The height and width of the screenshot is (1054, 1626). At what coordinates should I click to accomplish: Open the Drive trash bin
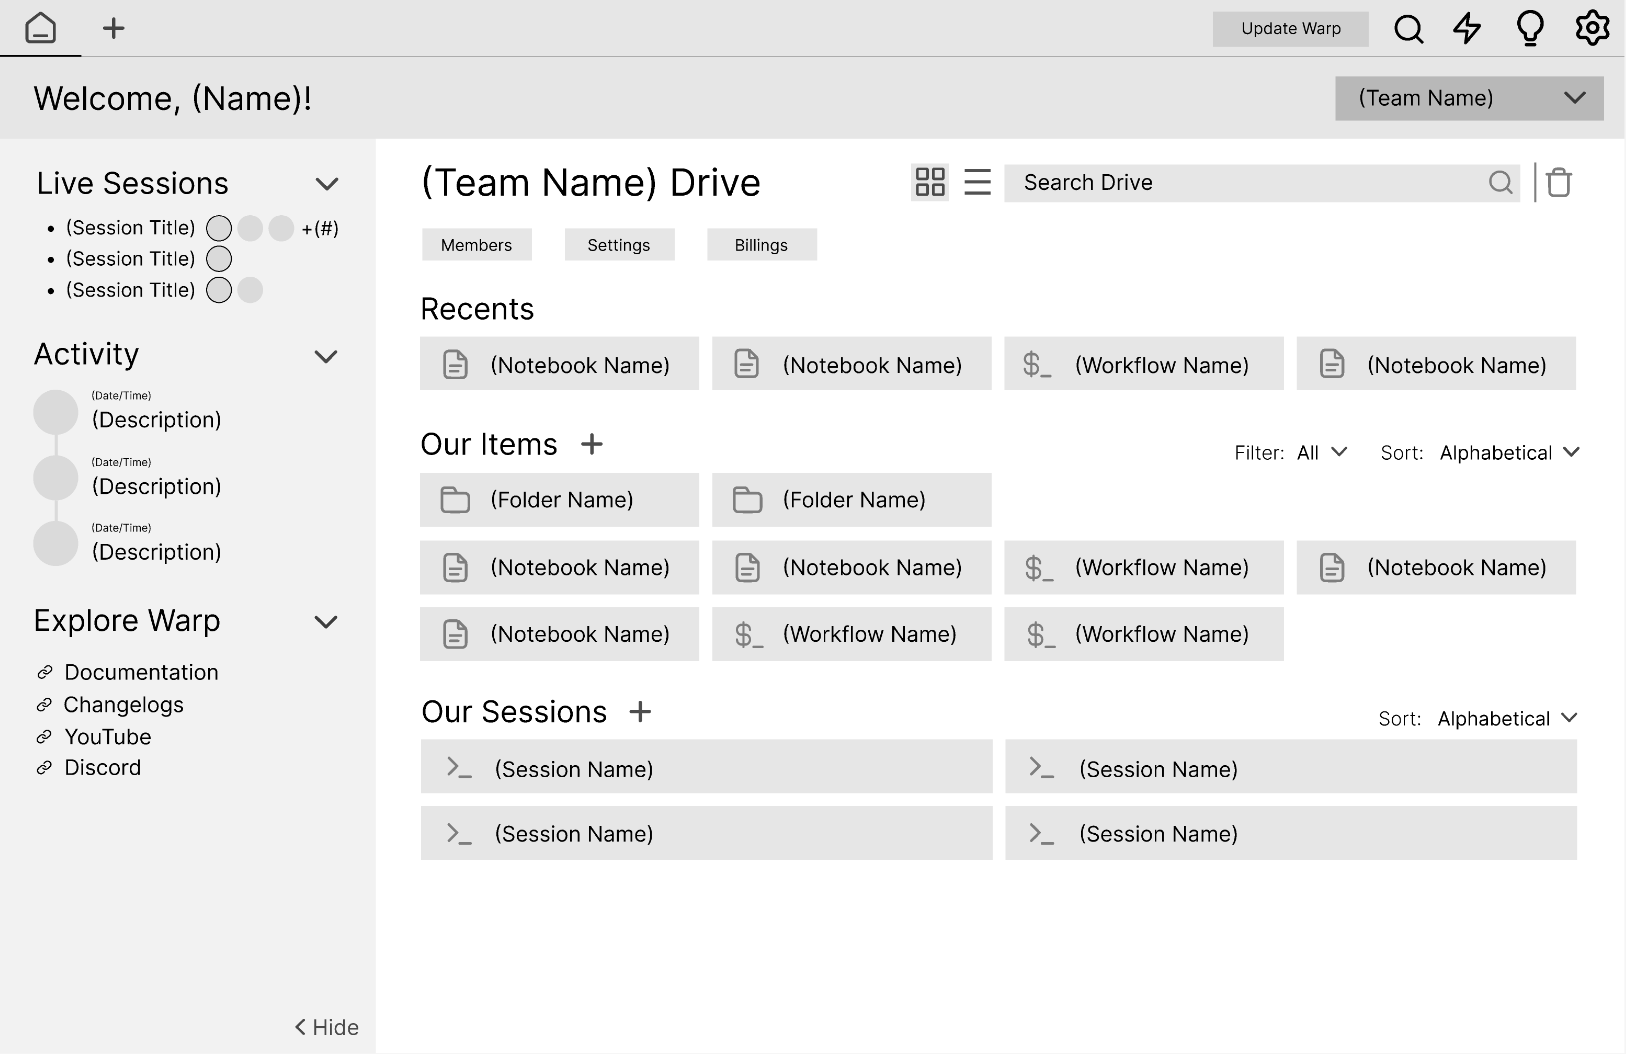[x=1559, y=182]
